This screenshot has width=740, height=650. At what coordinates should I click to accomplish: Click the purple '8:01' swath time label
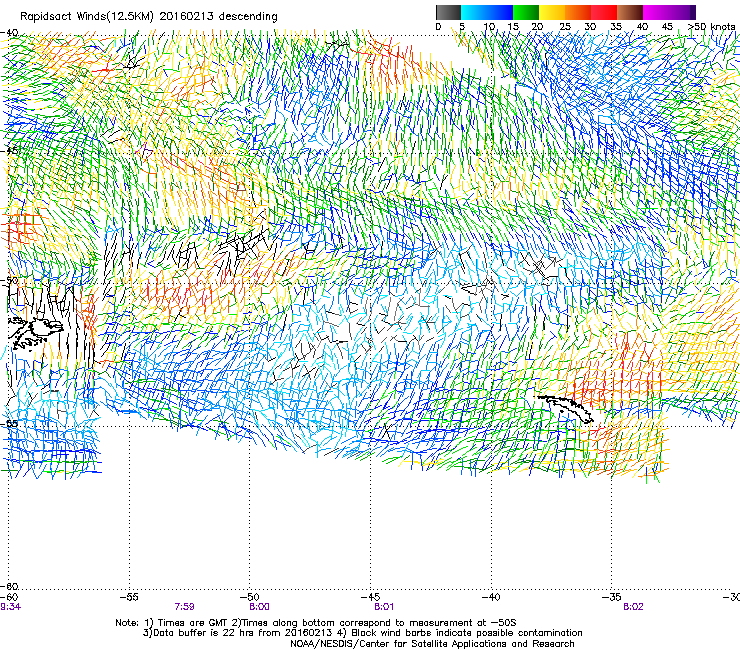pyautogui.click(x=384, y=607)
